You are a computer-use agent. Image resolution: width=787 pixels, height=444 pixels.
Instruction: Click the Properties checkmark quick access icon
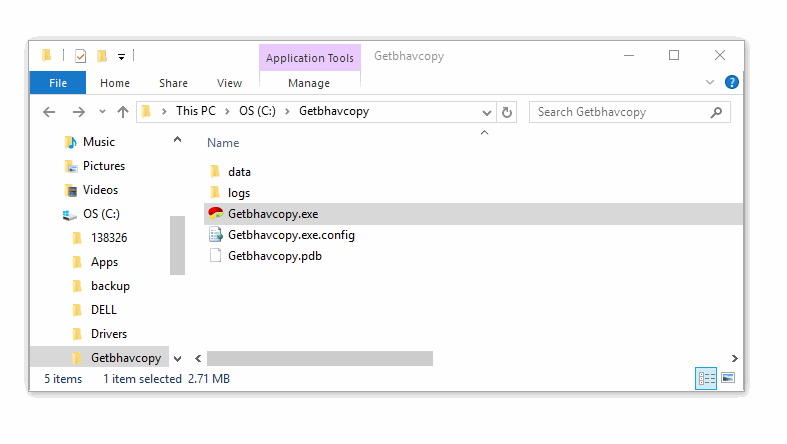click(x=80, y=56)
